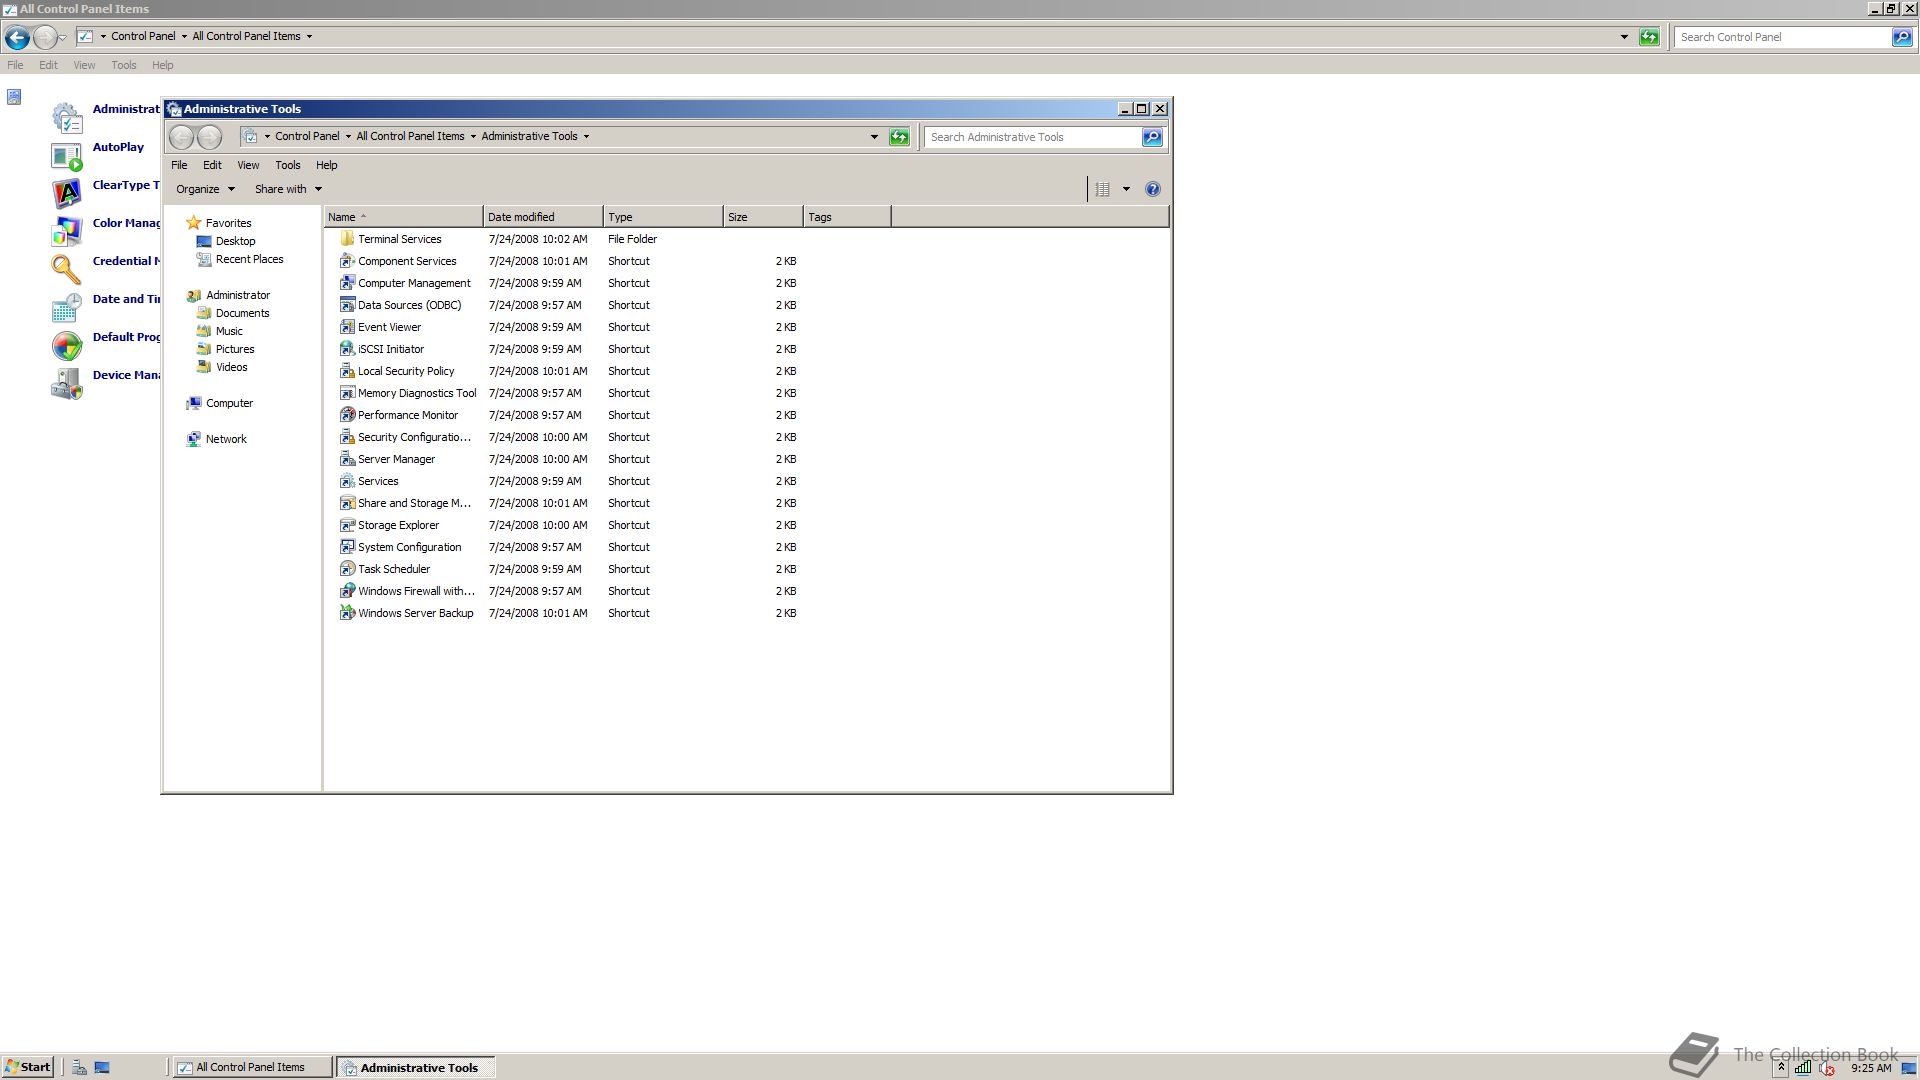Select the Event Viewer icon
1920x1080 pixels.
[347, 327]
